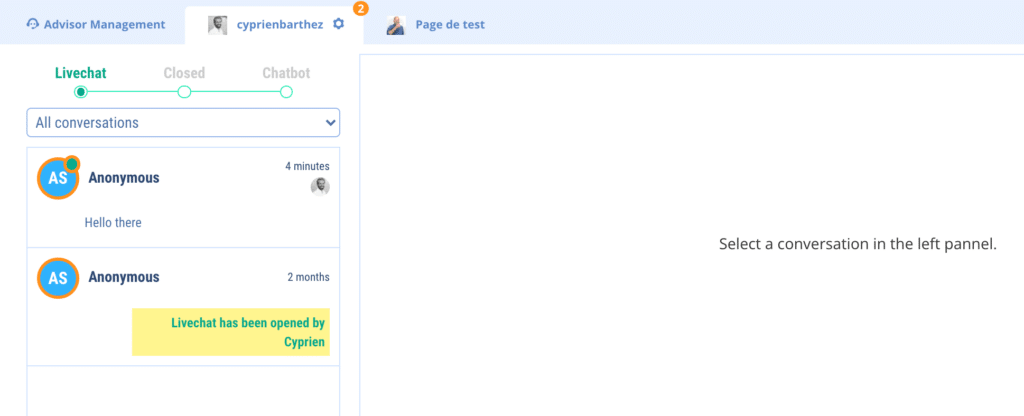
Task: Open the cyprienbarthez tab
Action: click(x=278, y=24)
